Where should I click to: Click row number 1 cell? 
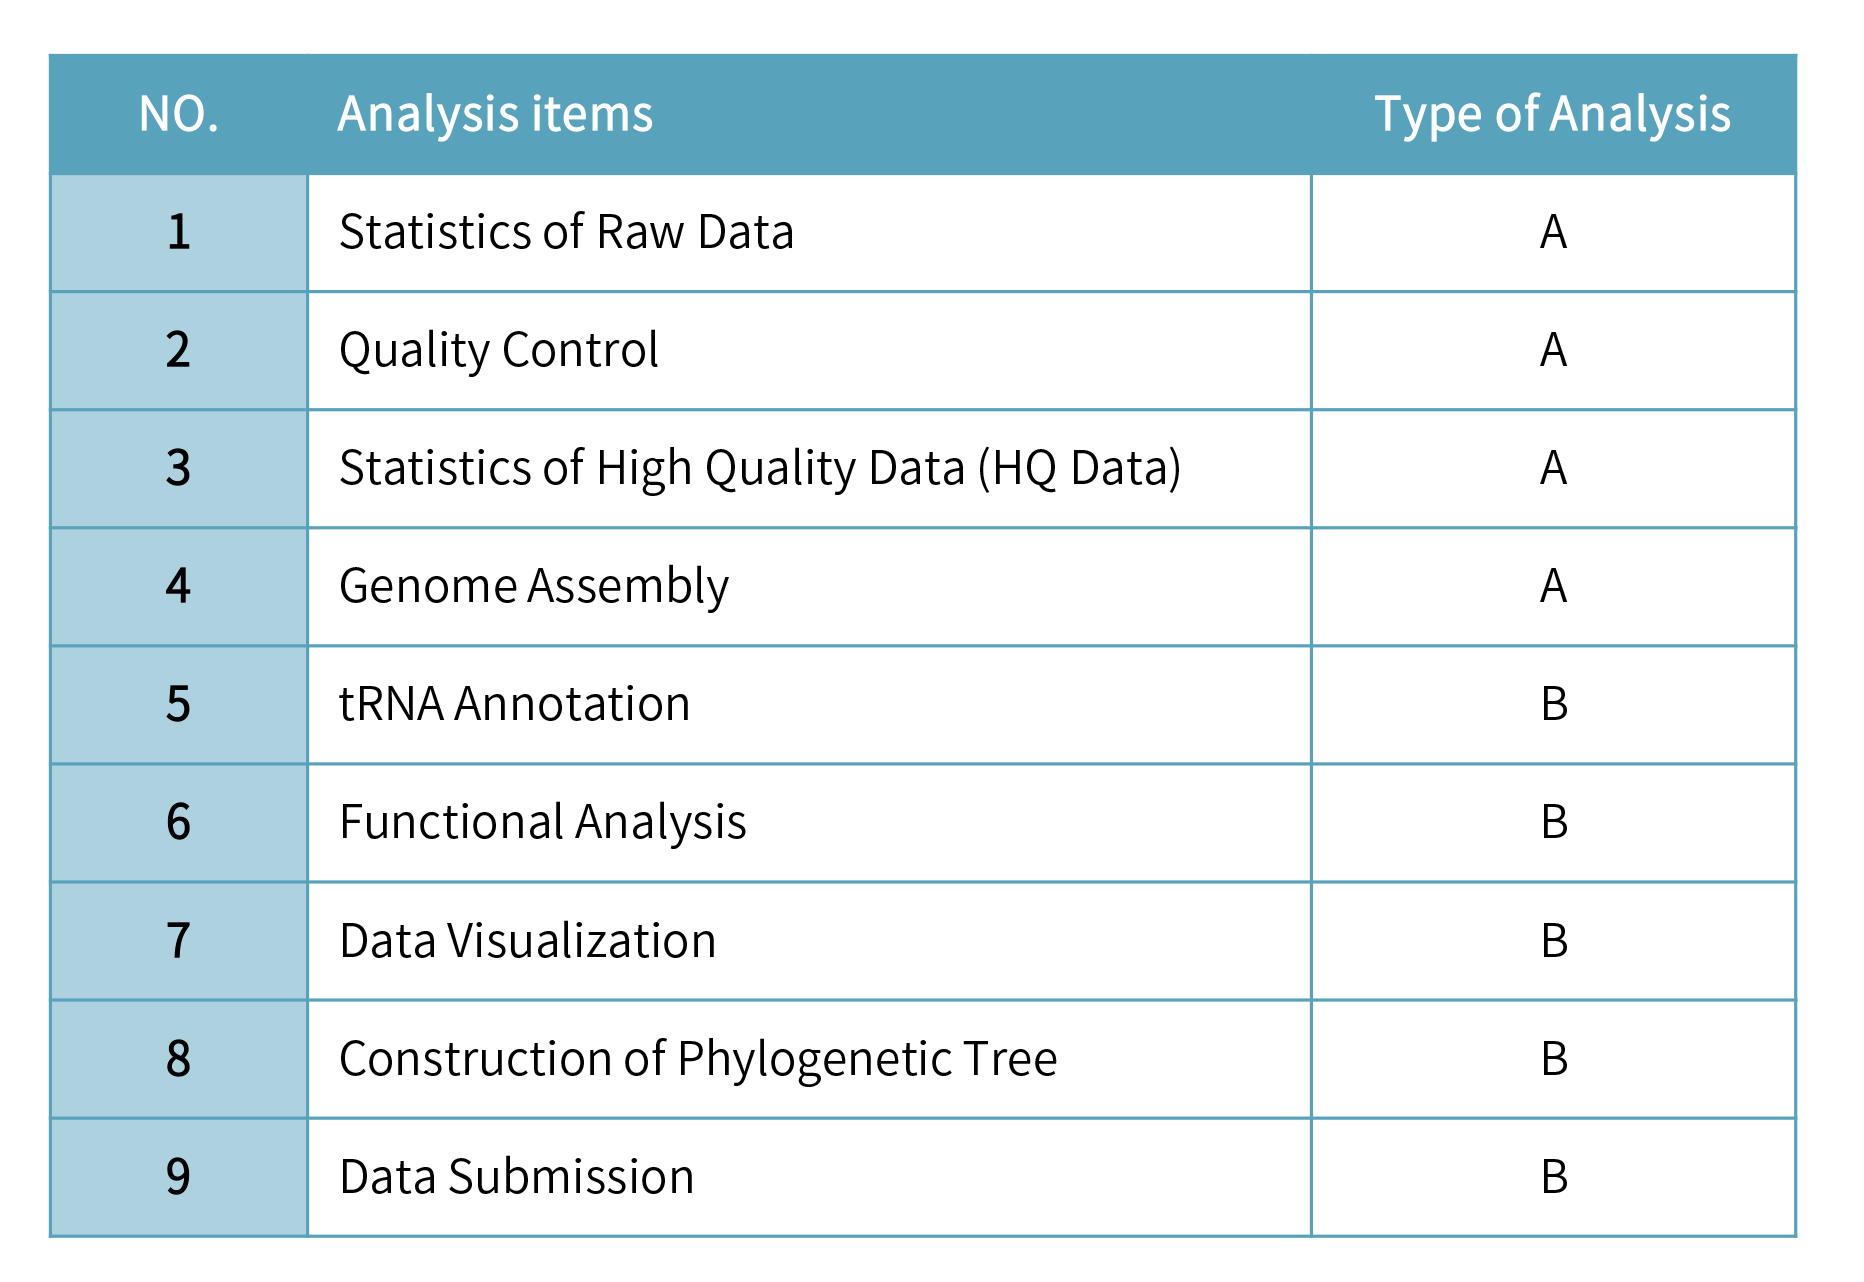[x=179, y=232]
